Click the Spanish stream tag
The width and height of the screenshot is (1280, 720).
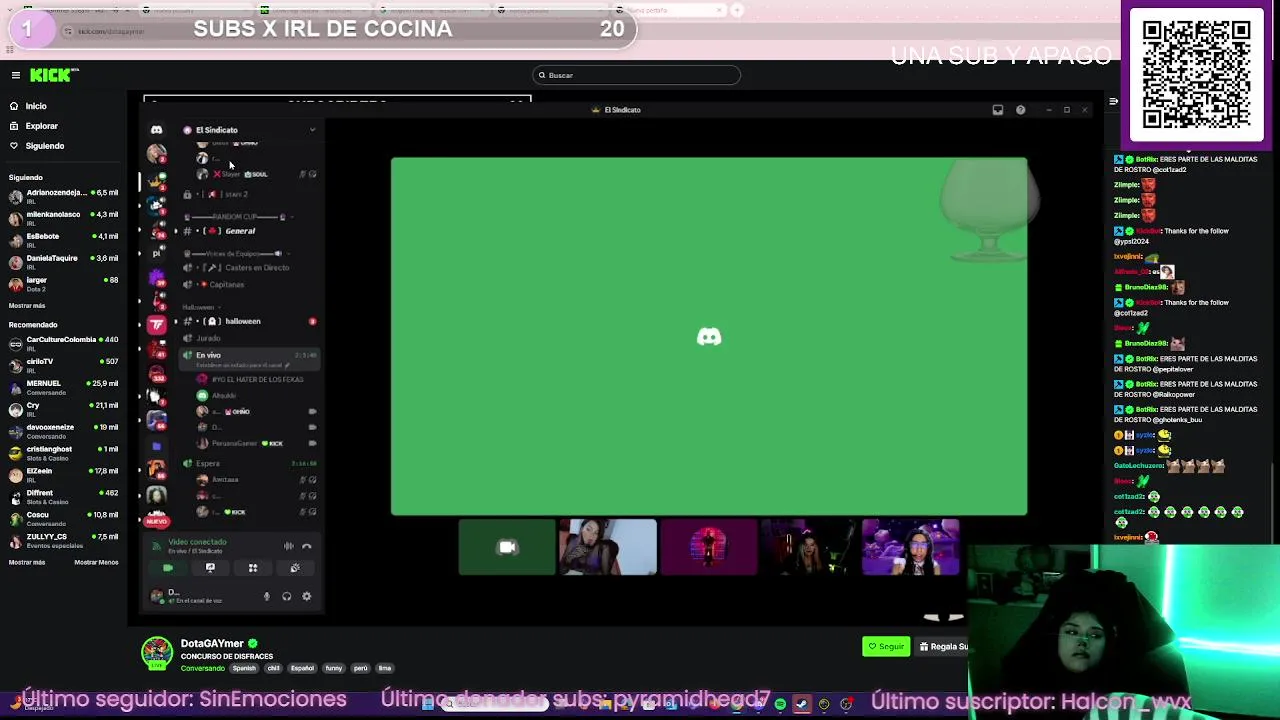coord(244,668)
